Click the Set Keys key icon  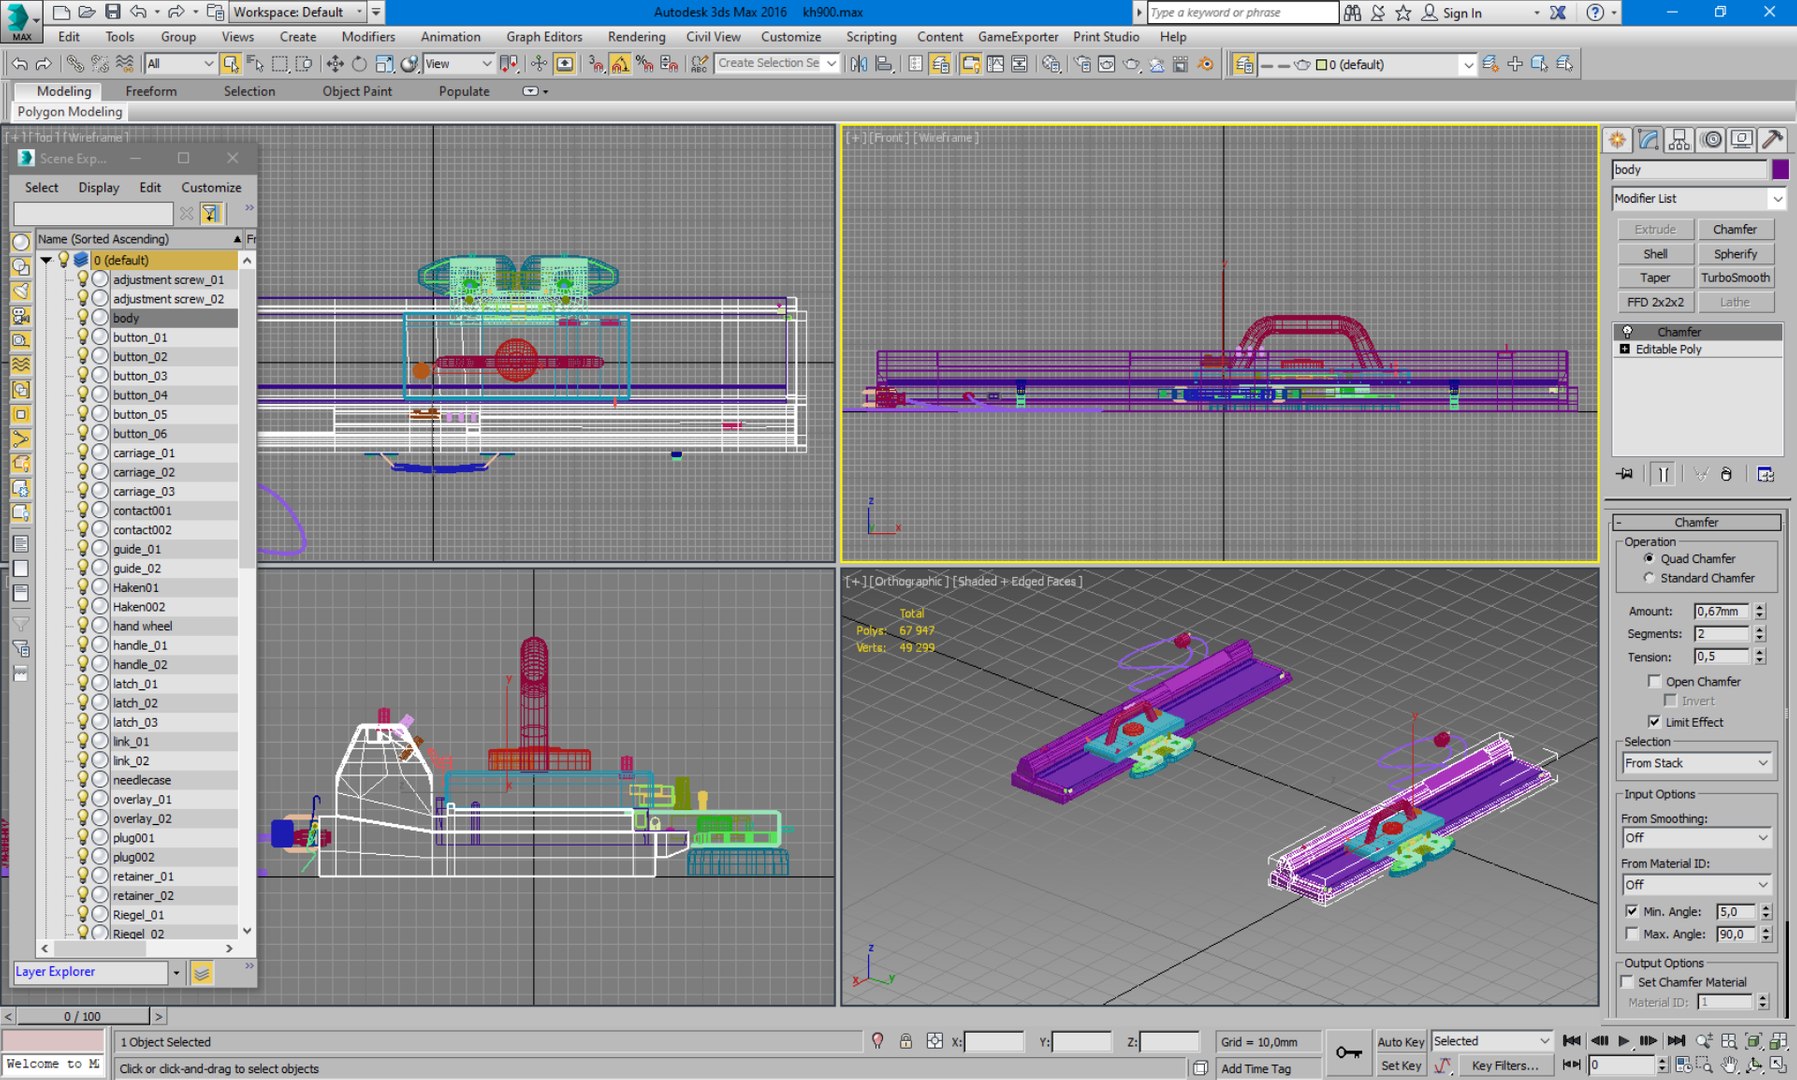click(x=1349, y=1052)
